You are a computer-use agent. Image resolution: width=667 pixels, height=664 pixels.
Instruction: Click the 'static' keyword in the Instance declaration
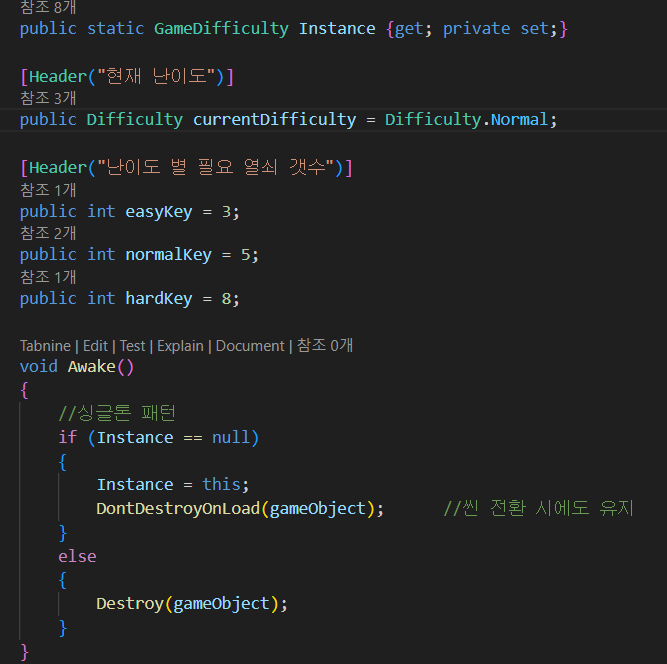tap(116, 29)
